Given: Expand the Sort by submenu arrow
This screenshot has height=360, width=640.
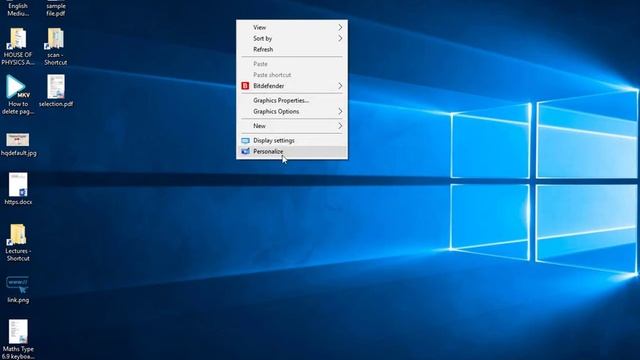Looking at the screenshot, I should pyautogui.click(x=340, y=38).
